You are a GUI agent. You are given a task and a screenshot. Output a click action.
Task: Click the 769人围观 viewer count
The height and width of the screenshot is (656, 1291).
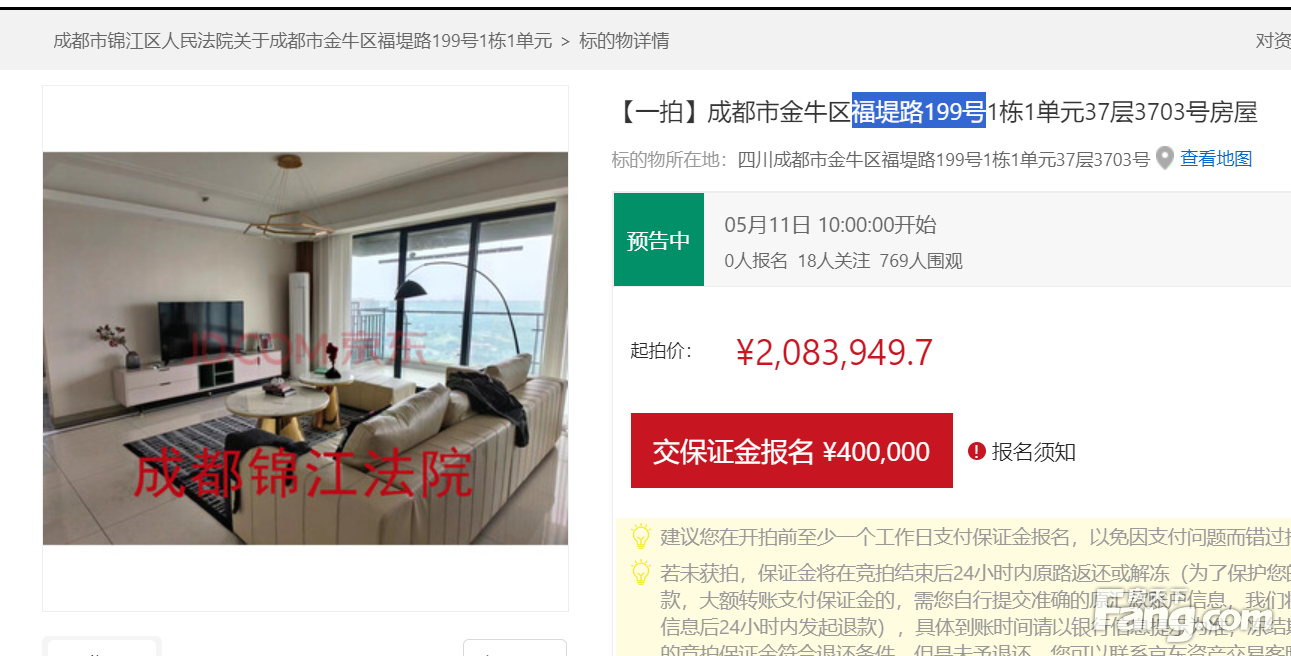click(x=921, y=261)
